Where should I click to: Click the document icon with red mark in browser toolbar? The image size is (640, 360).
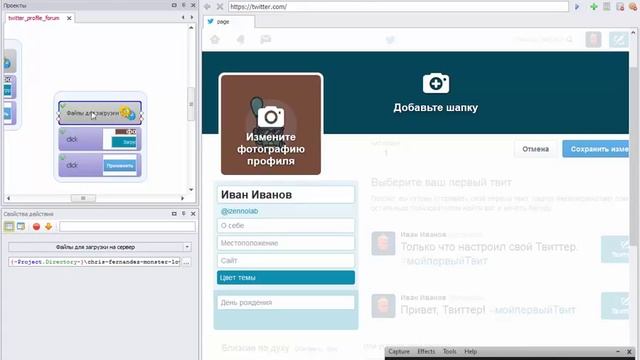(620, 7)
